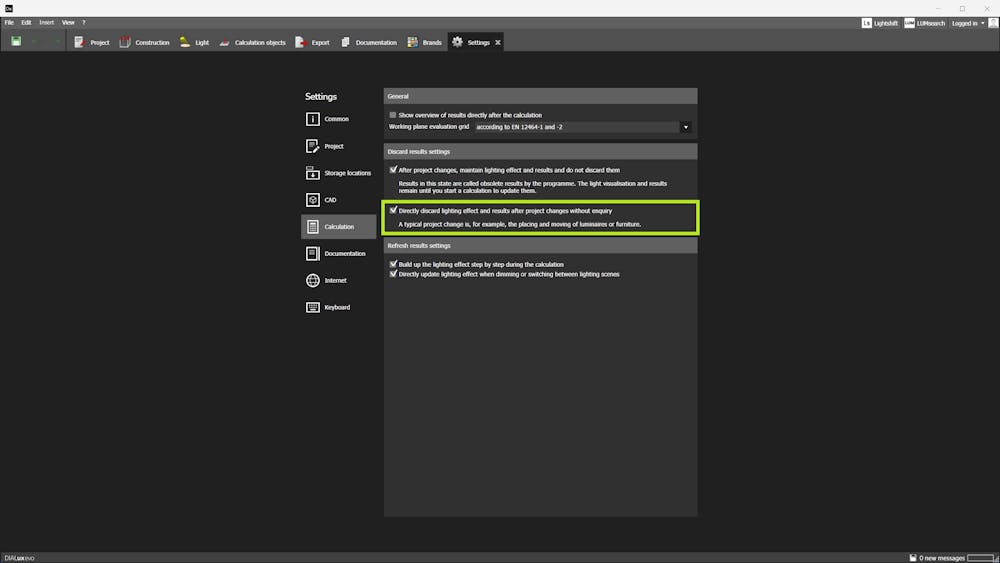Open the View menu
1000x563 pixels.
click(x=68, y=22)
